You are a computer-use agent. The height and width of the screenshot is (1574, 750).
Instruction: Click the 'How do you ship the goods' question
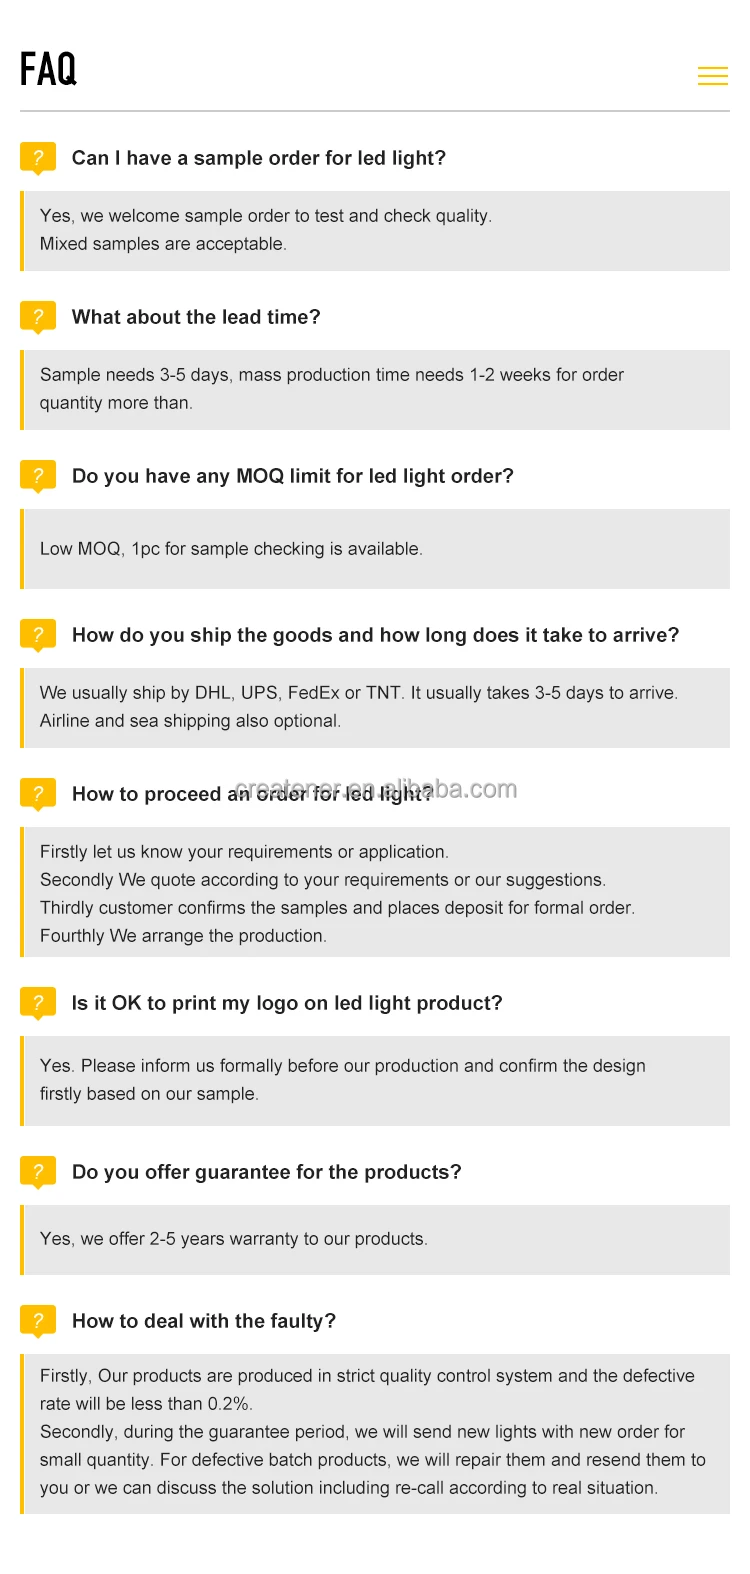375,635
